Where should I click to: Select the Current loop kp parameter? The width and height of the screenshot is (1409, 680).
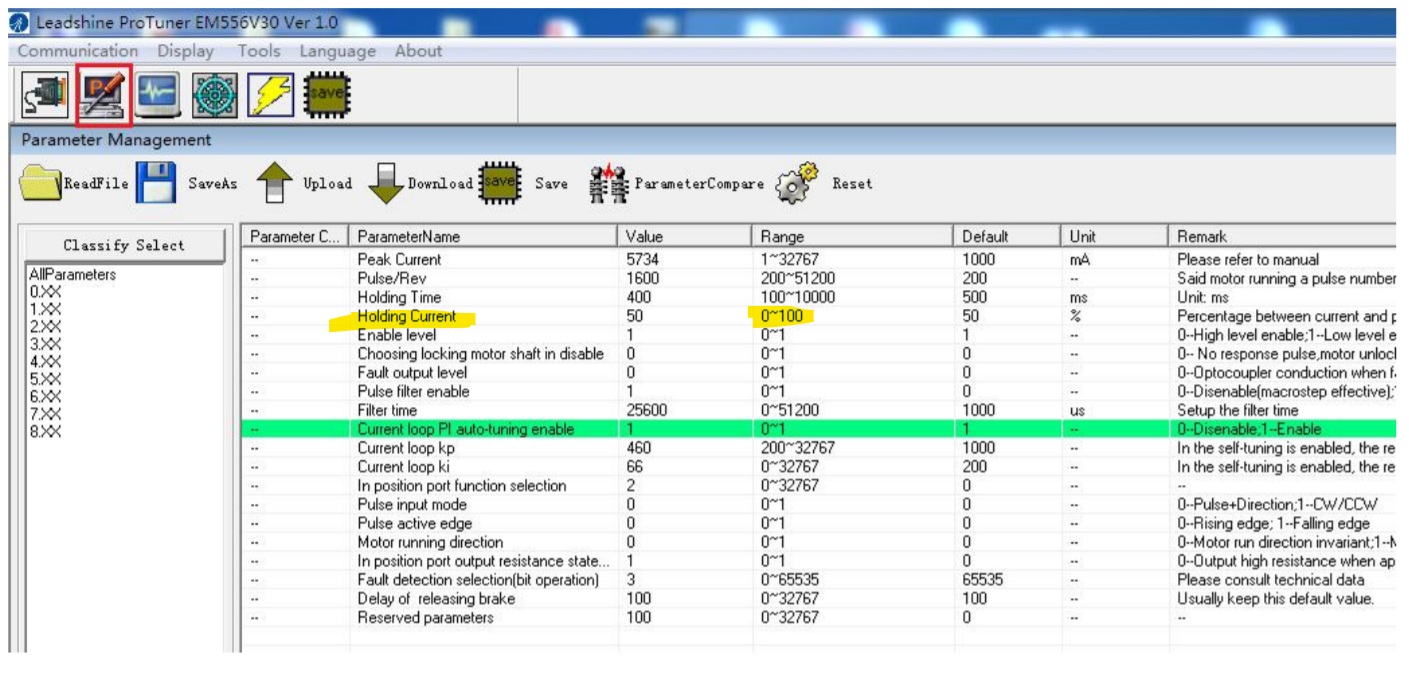tap(405, 448)
